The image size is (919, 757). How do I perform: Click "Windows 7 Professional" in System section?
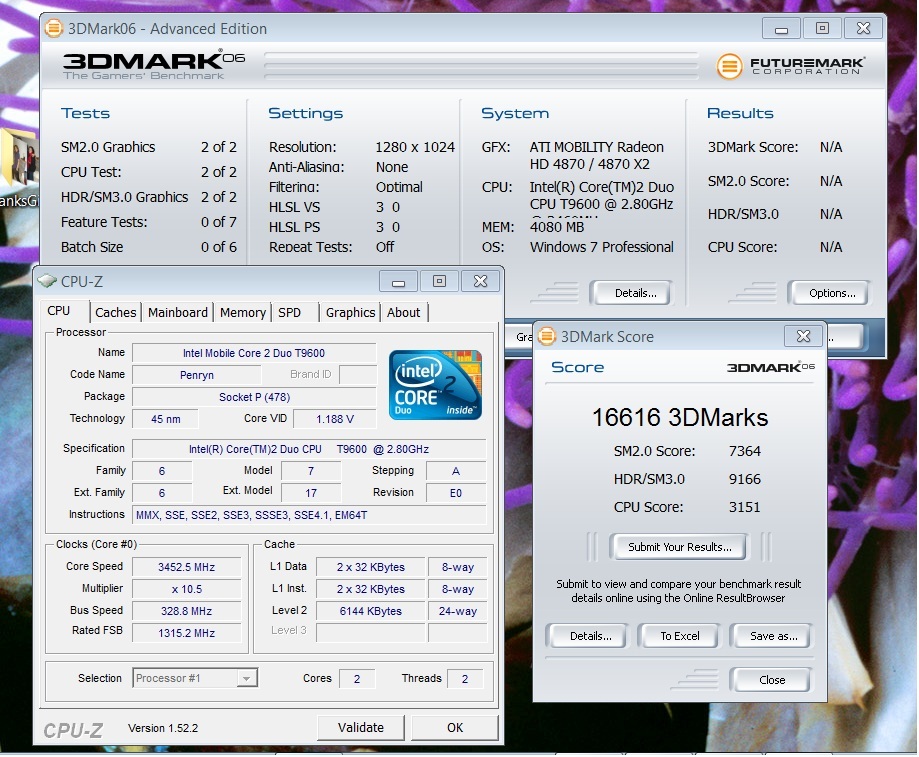(601, 247)
